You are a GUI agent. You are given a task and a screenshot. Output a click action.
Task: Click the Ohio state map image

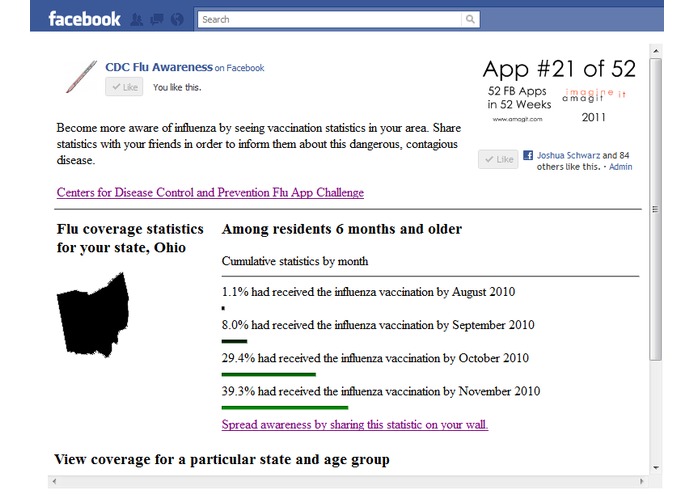click(x=93, y=315)
